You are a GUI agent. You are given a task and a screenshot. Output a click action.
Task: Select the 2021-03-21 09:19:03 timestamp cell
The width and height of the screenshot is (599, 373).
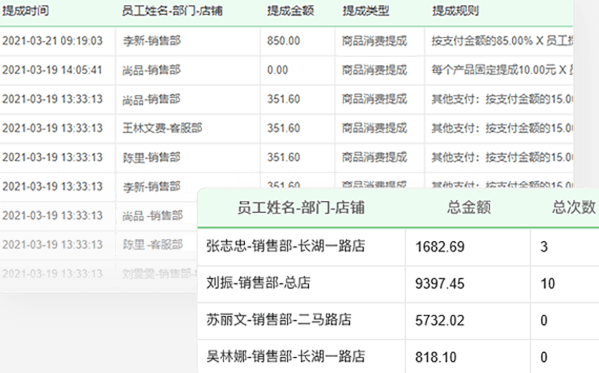(52, 41)
